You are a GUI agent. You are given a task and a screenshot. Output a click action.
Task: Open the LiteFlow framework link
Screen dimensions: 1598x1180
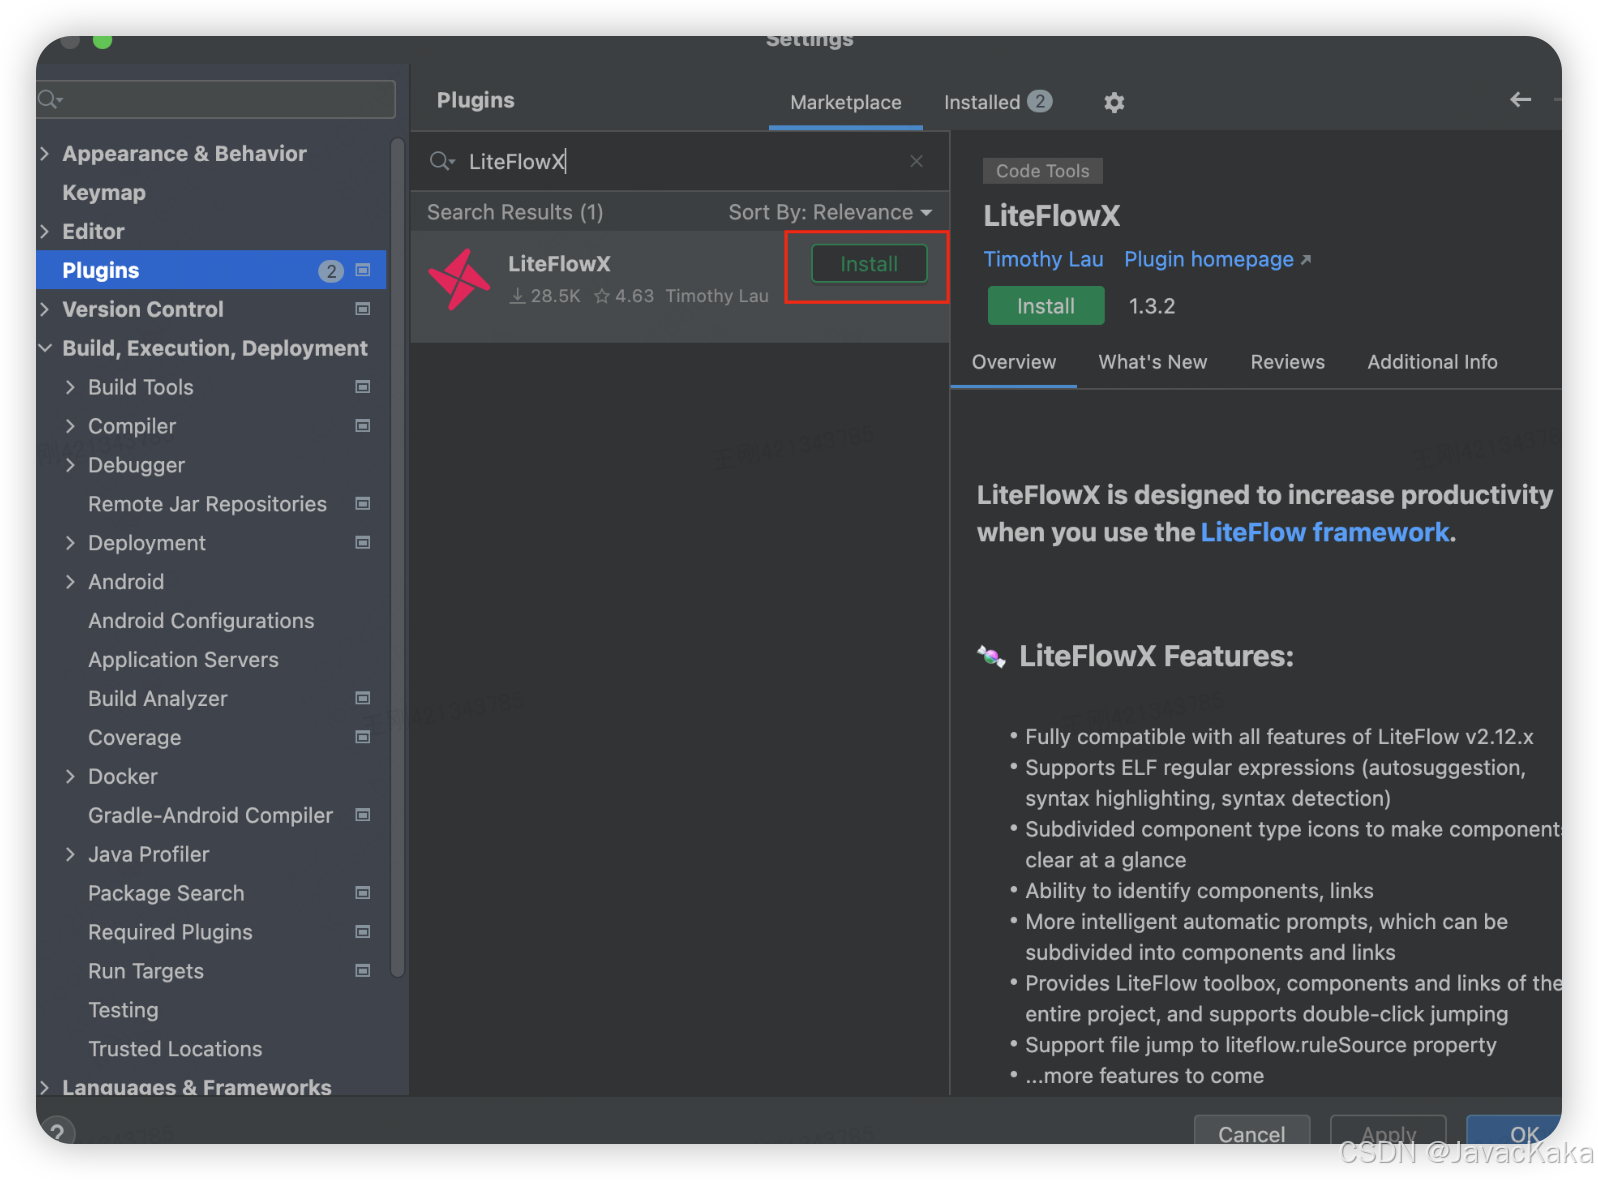(1324, 532)
